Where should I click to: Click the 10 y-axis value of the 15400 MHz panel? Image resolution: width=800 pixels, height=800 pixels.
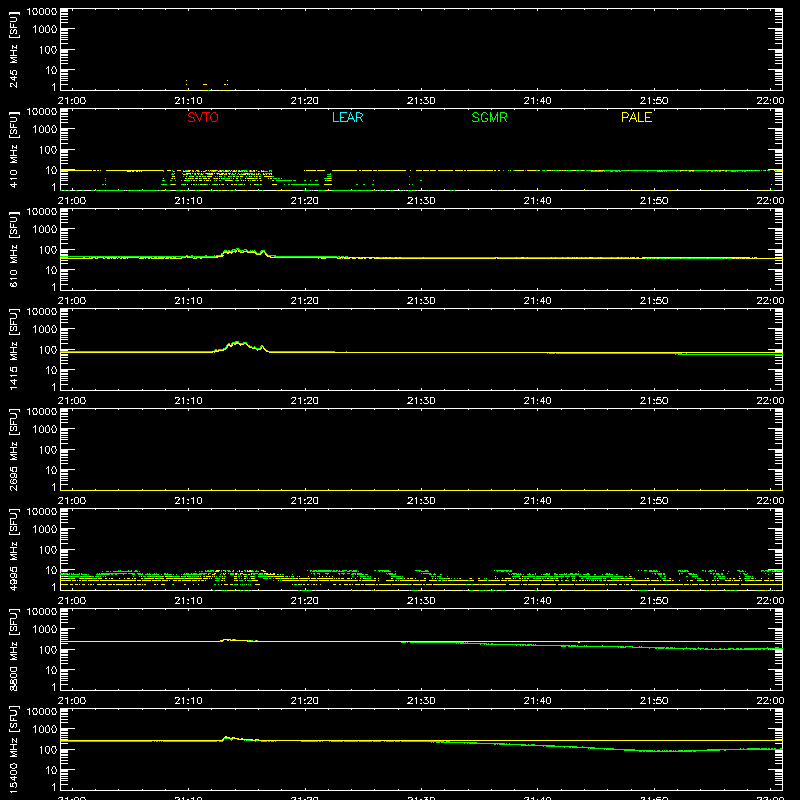(x=51, y=770)
